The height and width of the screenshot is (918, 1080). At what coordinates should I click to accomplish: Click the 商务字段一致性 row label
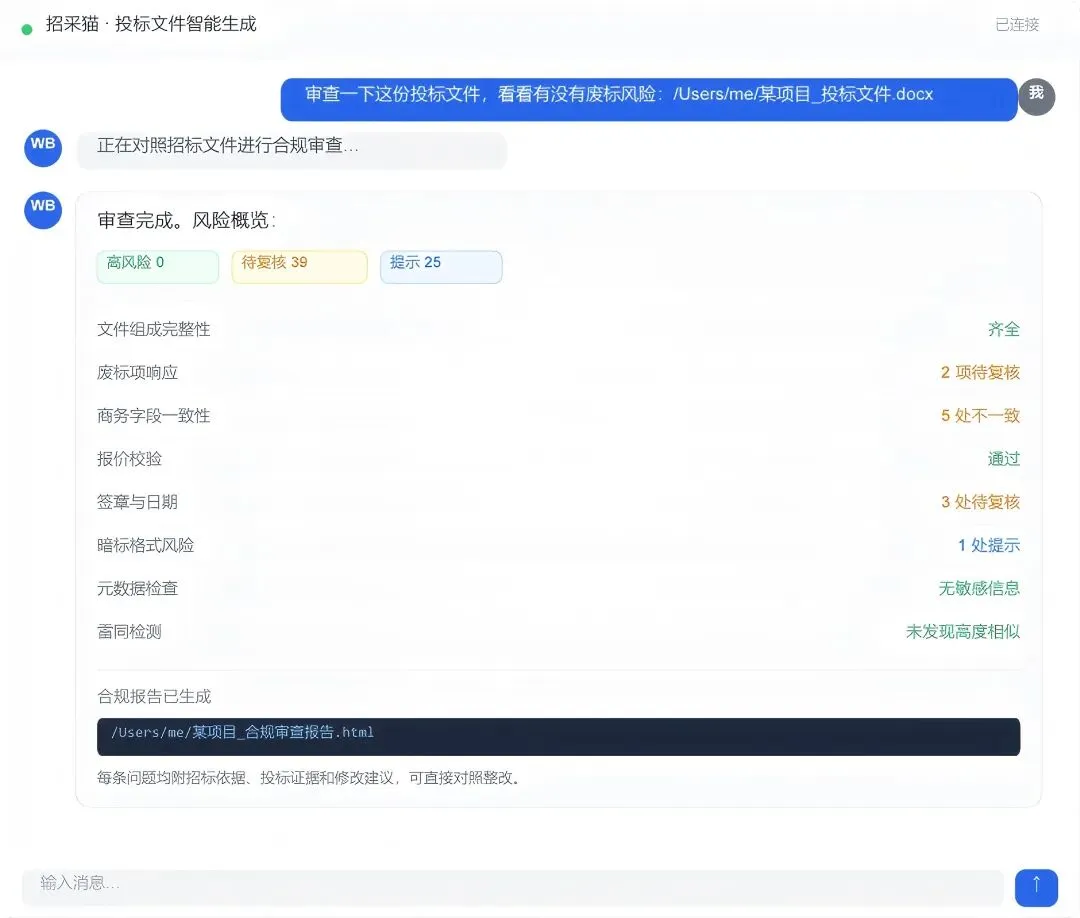(154, 416)
